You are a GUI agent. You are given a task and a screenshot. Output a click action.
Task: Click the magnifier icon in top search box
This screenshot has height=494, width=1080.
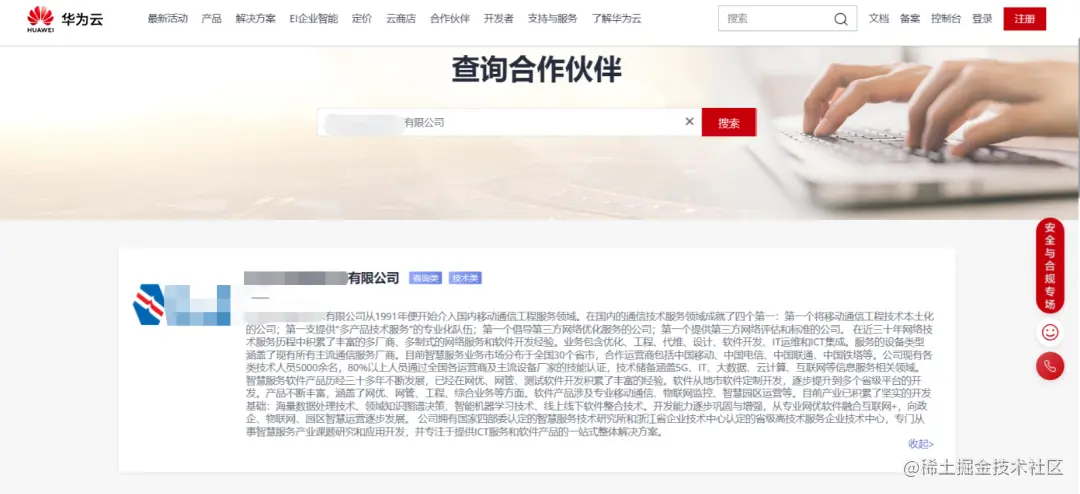pos(840,19)
